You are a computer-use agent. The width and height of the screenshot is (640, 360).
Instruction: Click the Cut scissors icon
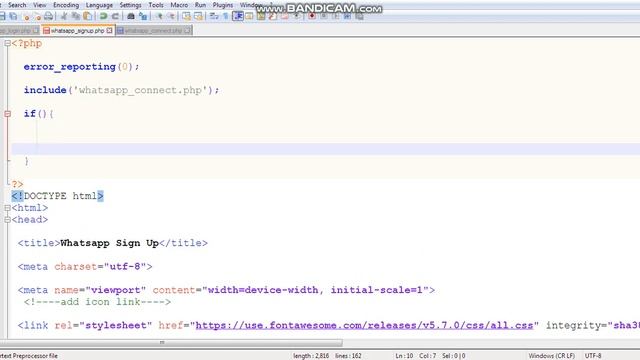coord(63,16)
